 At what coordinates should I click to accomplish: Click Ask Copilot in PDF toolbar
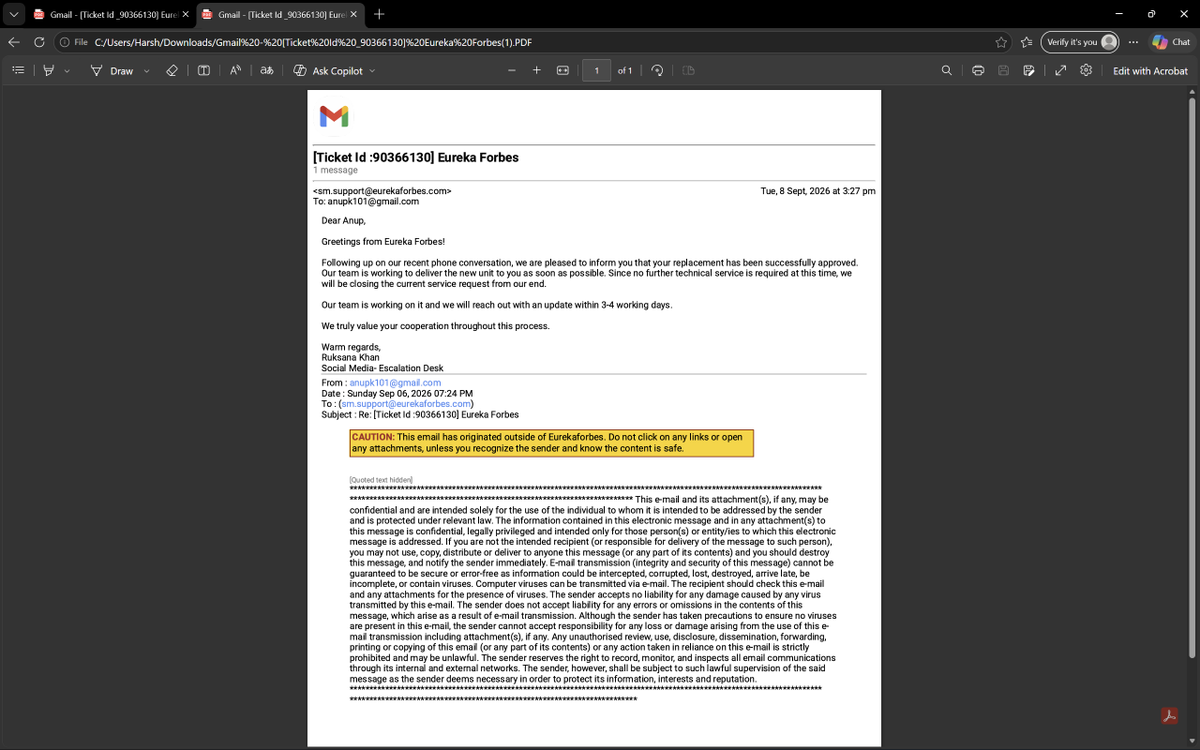(328, 71)
